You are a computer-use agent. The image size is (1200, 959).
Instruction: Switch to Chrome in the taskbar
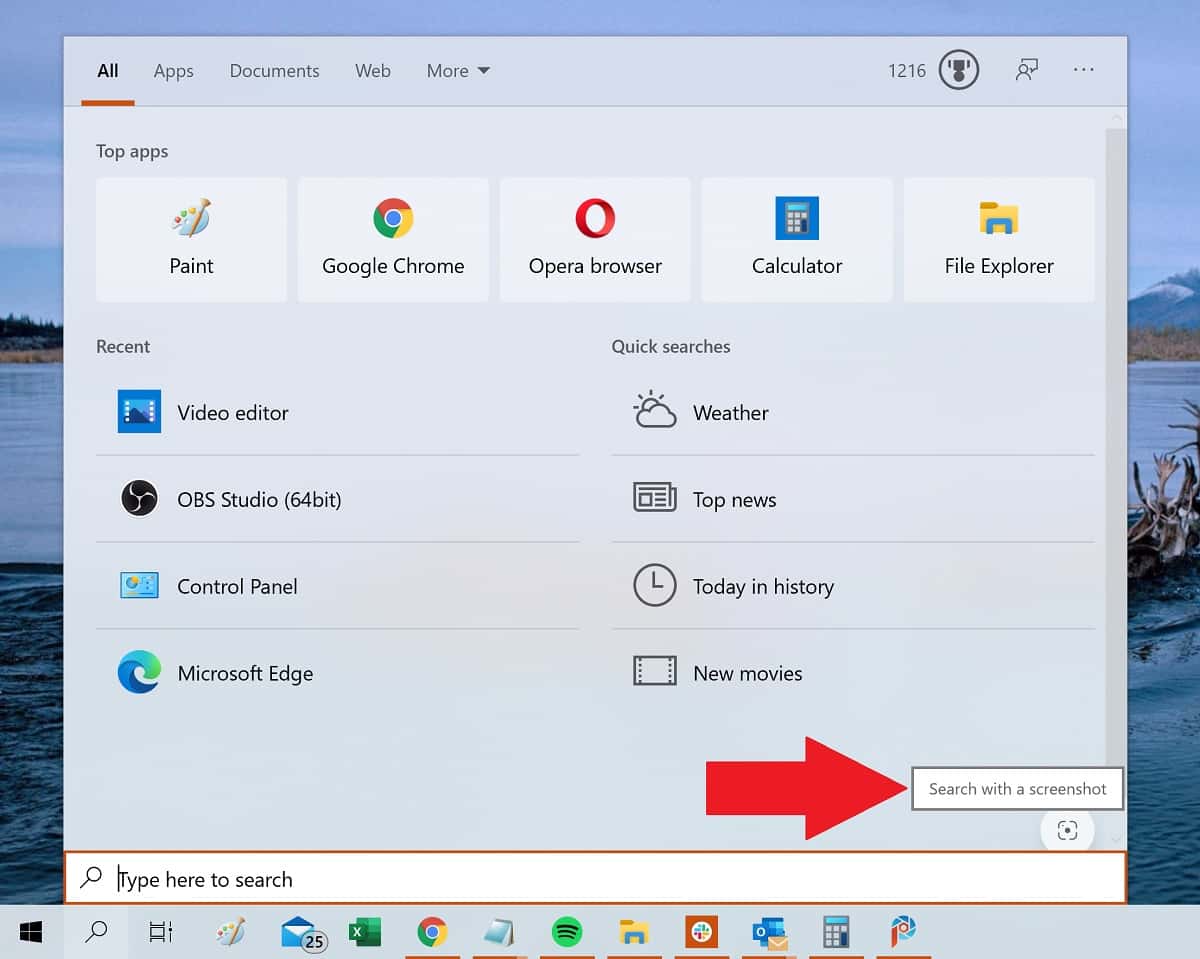432,932
